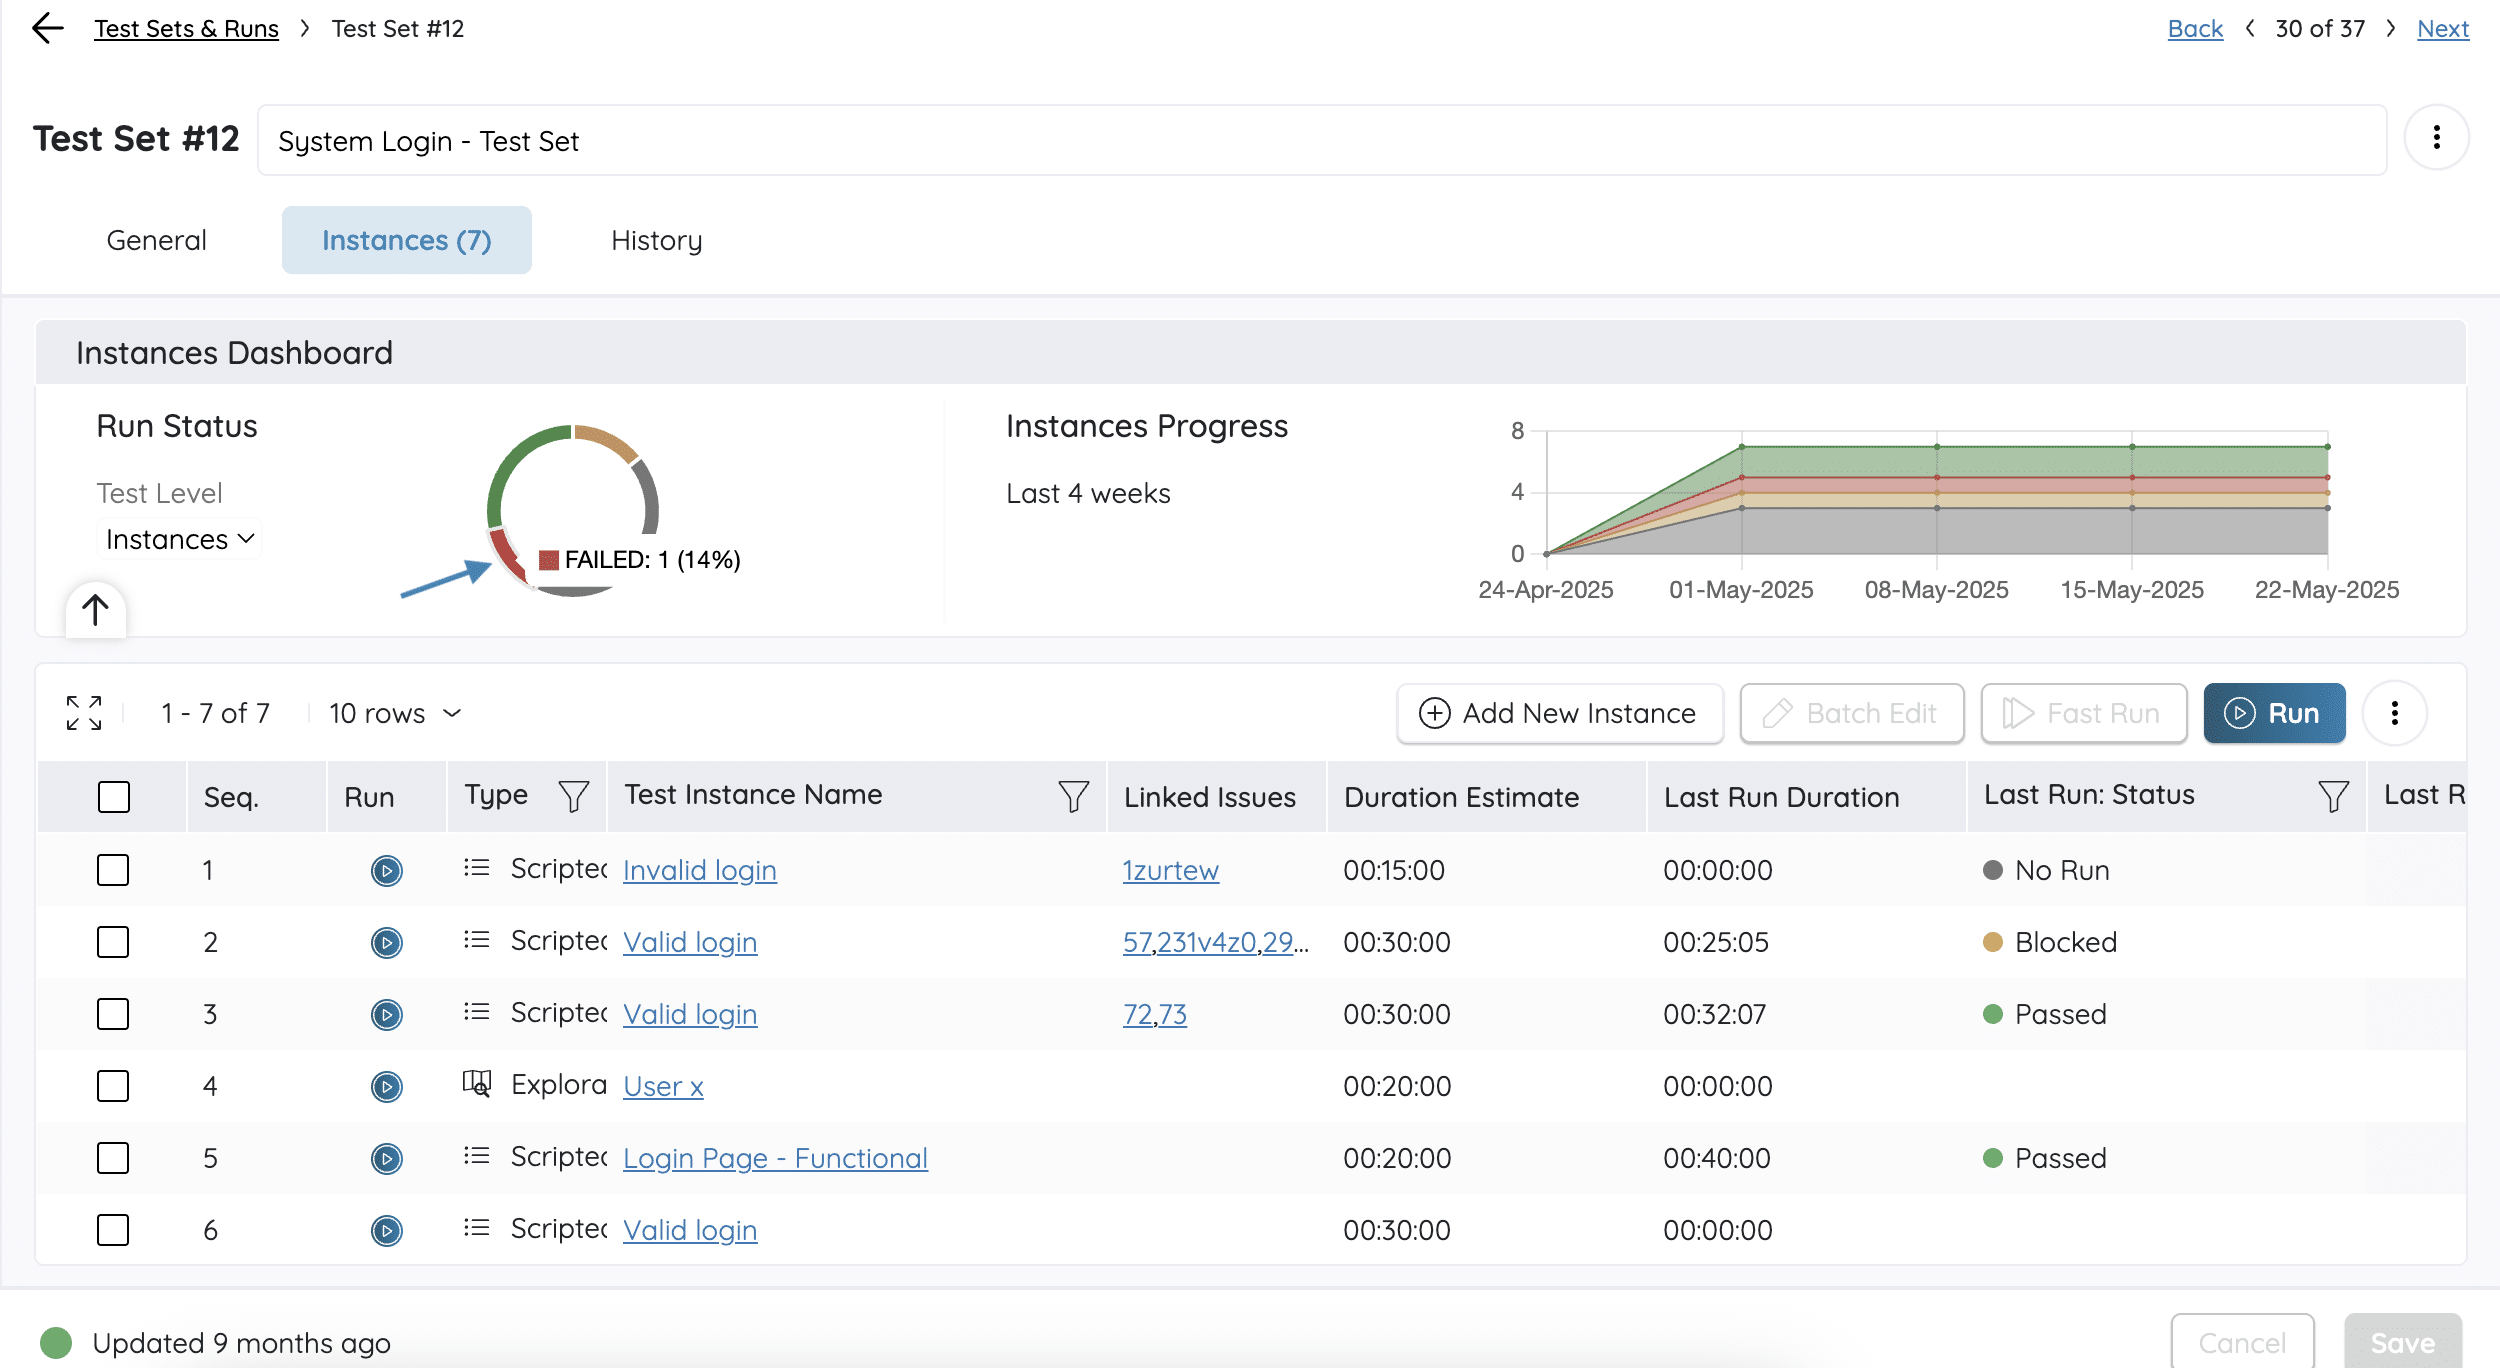This screenshot has height=1368, width=2500.
Task: Check the checkbox for sequence 3 row
Action: (113, 1014)
